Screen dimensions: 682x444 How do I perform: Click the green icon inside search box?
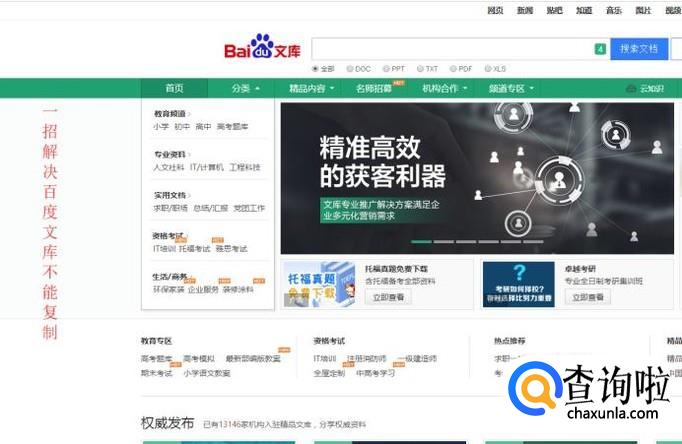coord(600,49)
